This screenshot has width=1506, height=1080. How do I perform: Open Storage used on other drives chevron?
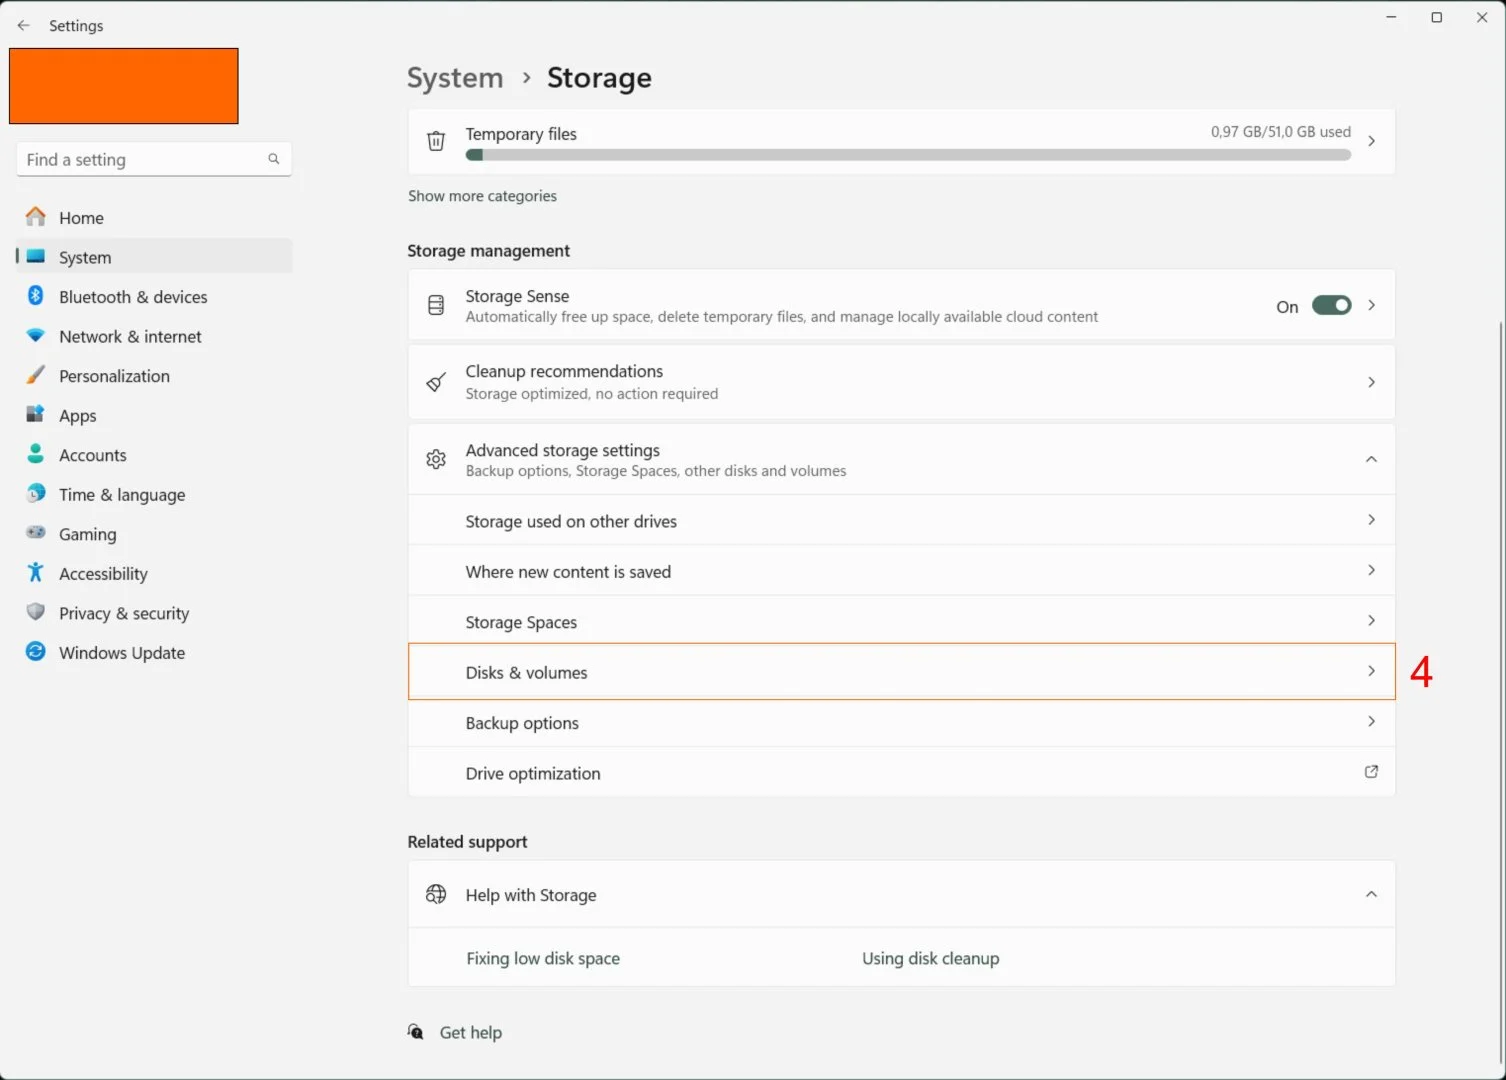coord(1372,520)
